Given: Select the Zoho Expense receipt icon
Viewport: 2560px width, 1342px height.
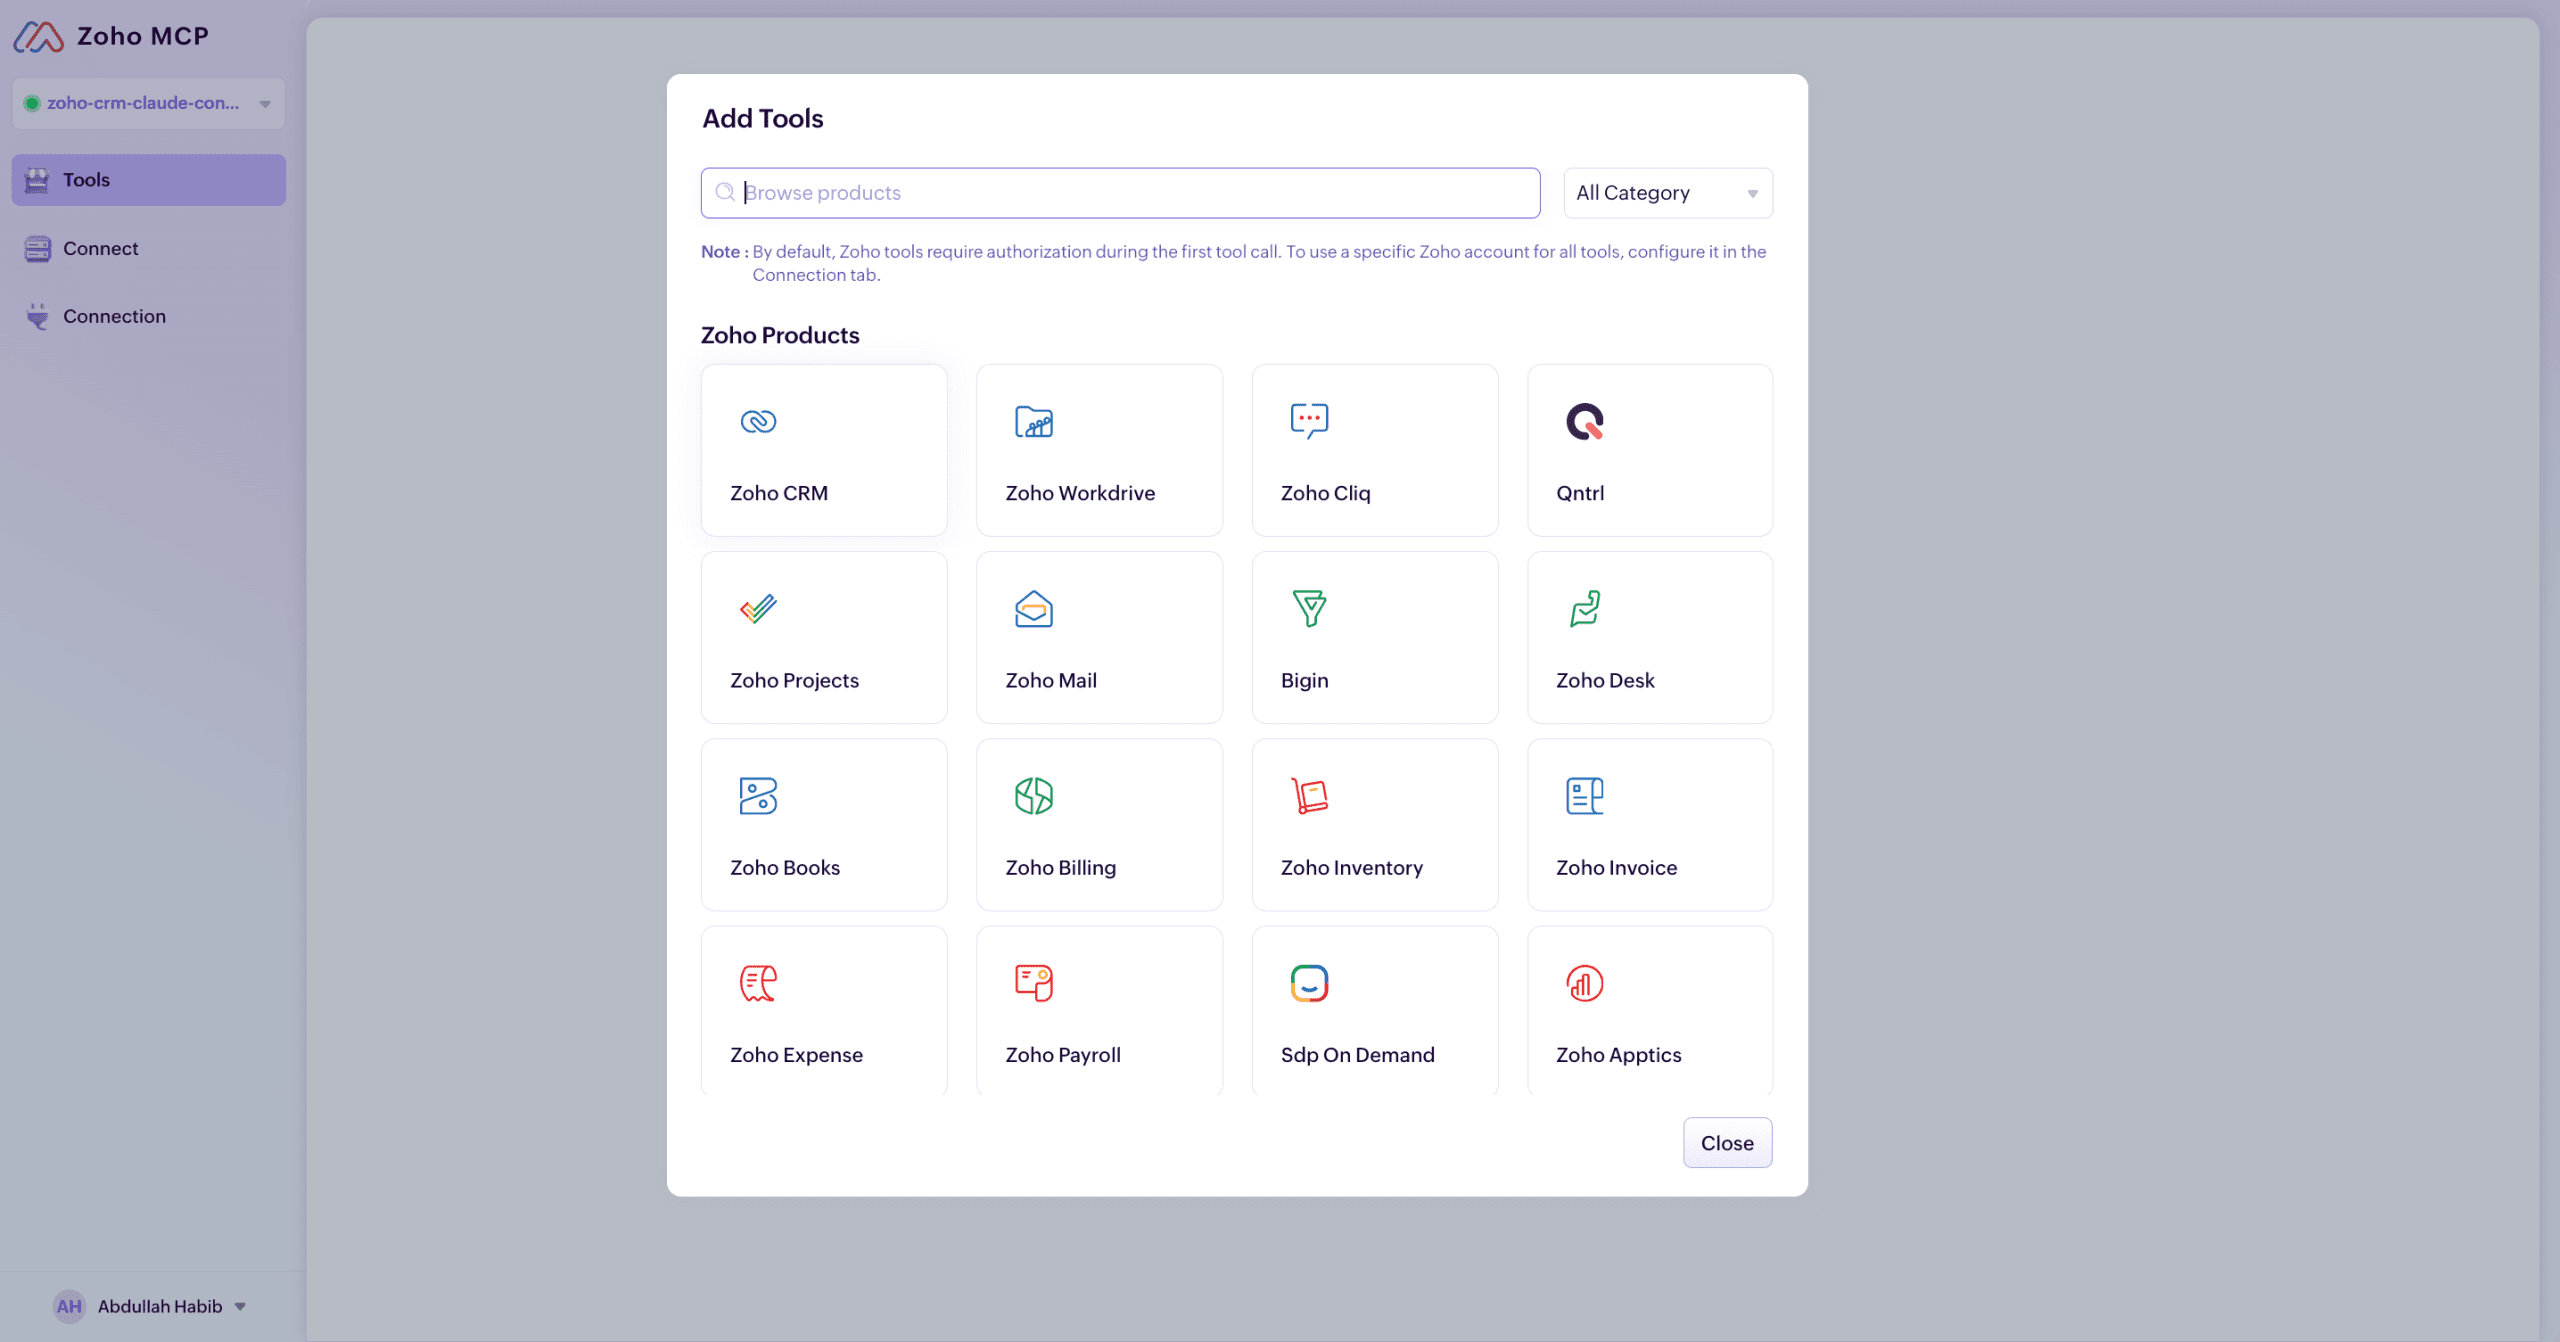Looking at the screenshot, I should click(757, 983).
